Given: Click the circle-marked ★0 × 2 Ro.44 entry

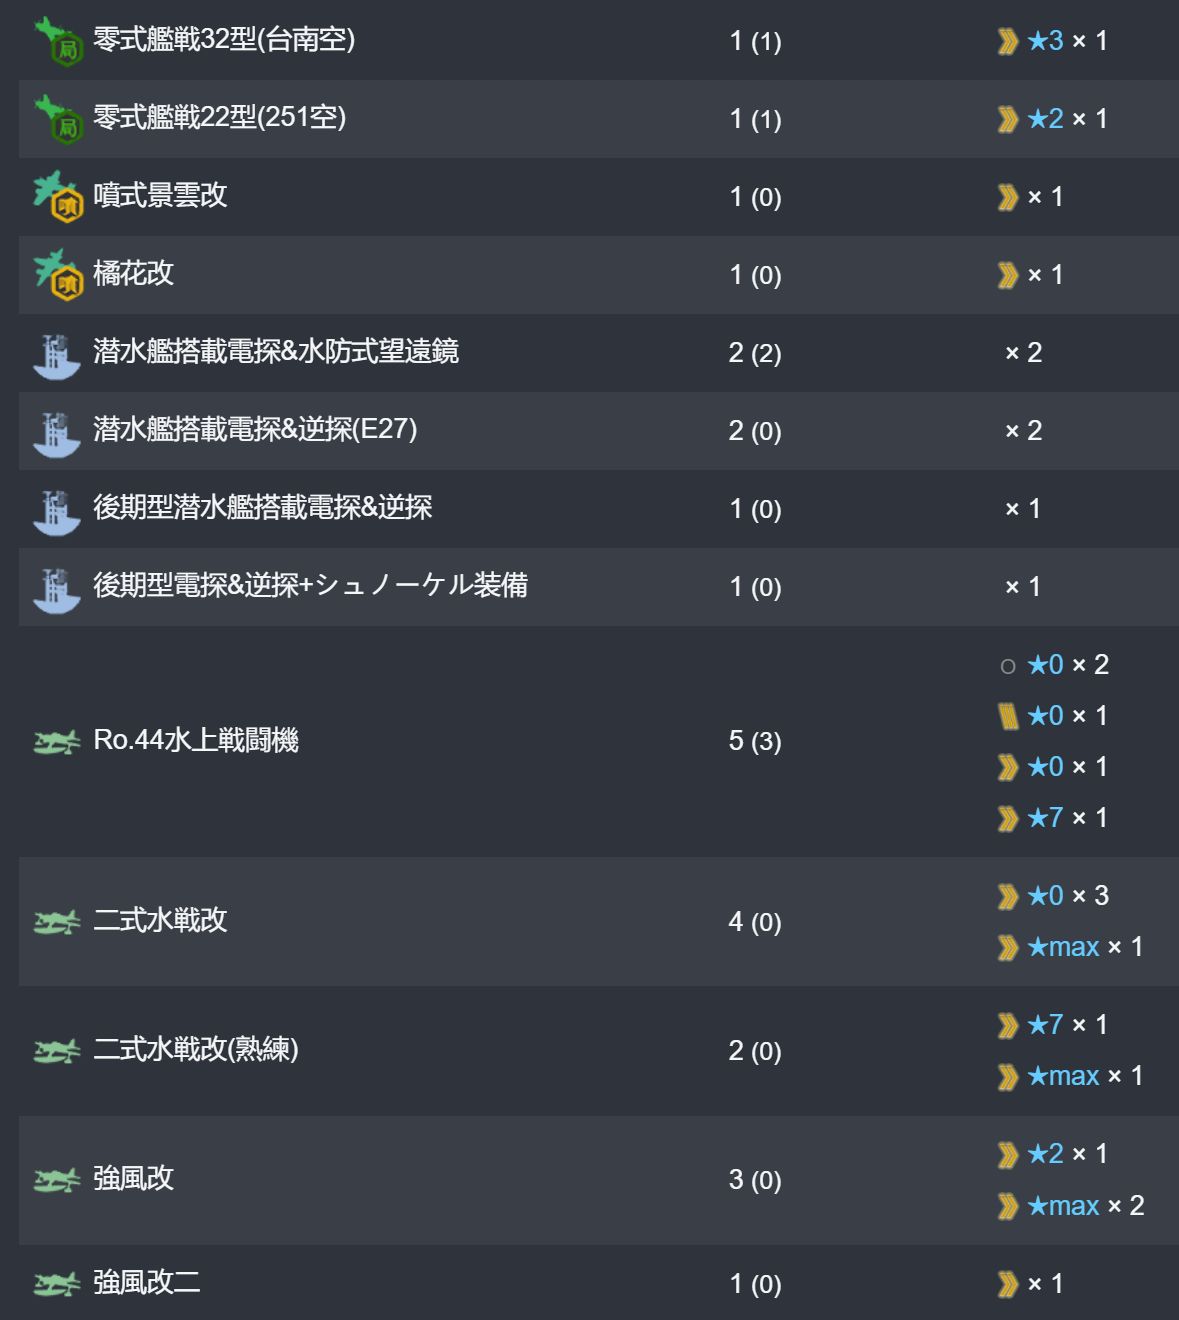Looking at the screenshot, I should [x=1054, y=665].
